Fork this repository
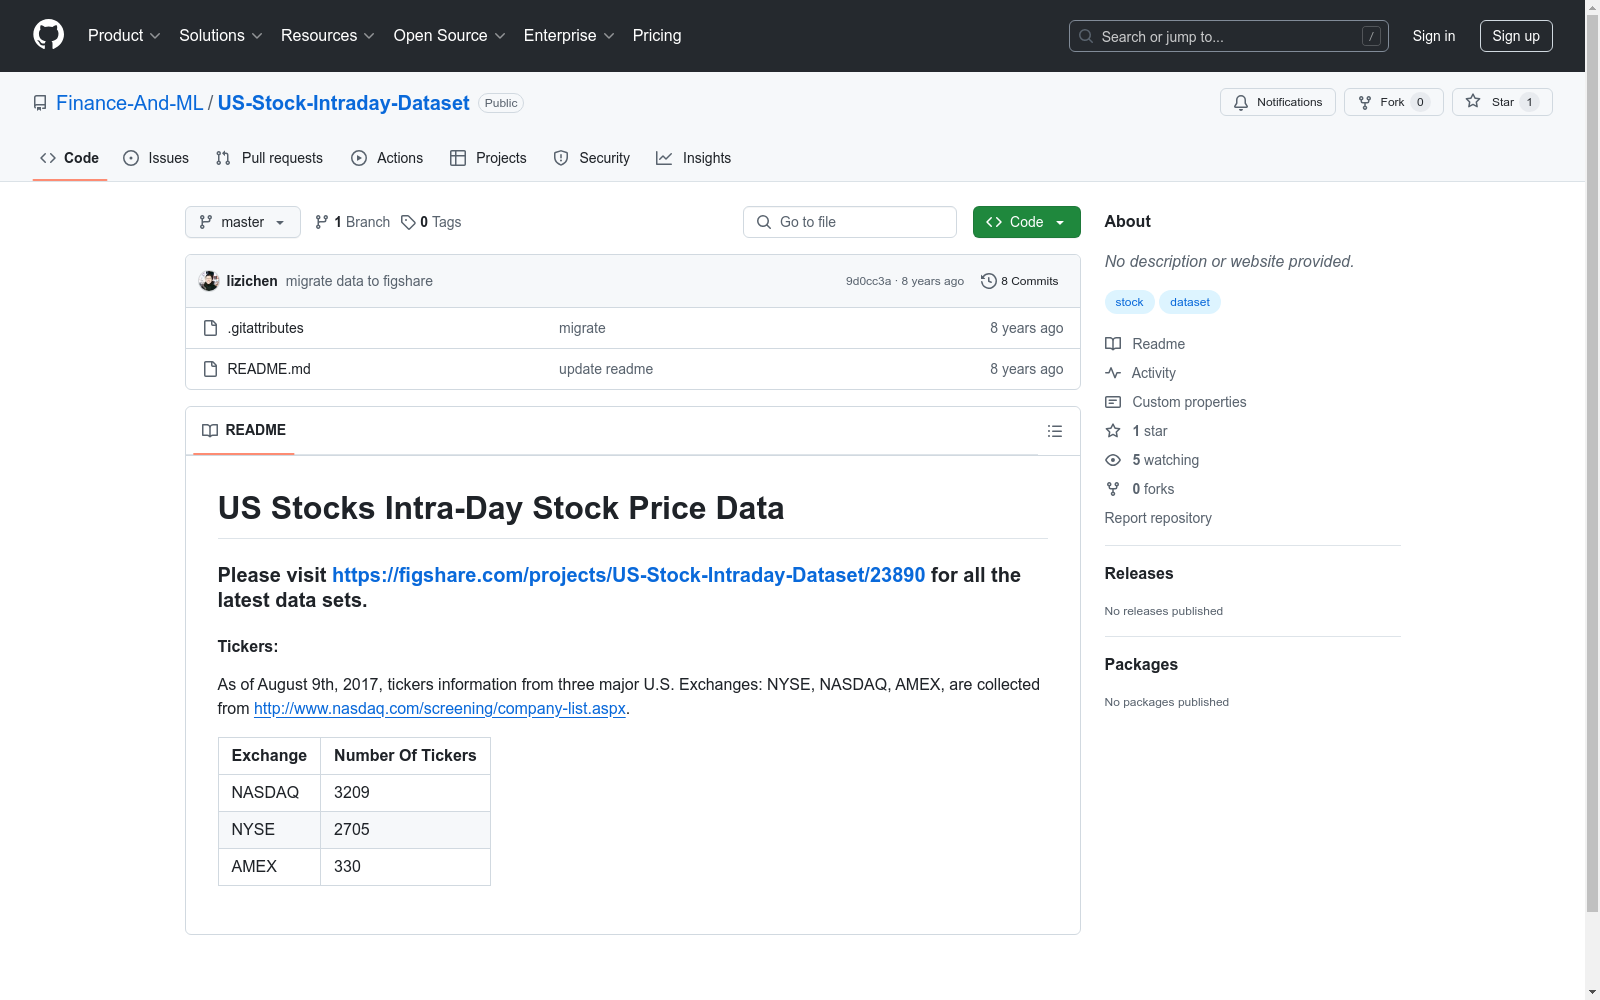This screenshot has width=1600, height=1000. 1394,102
